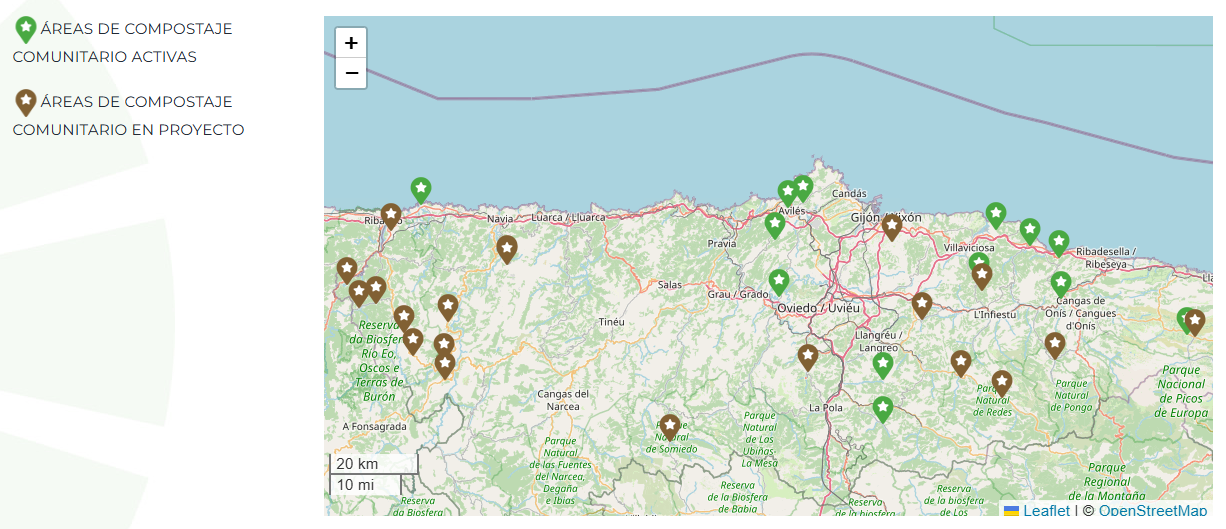Open the Leaflet attribution link

point(1045,510)
